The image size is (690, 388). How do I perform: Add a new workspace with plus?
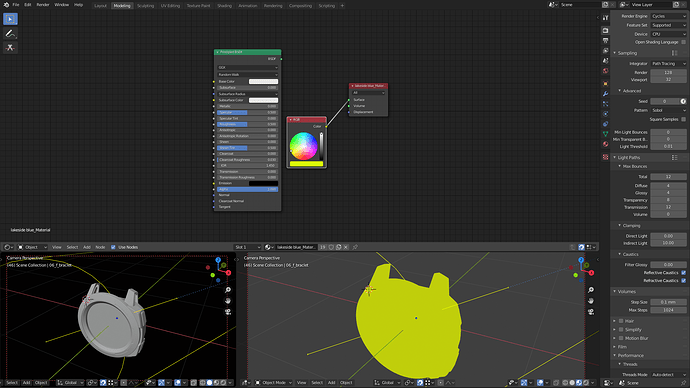point(342,6)
